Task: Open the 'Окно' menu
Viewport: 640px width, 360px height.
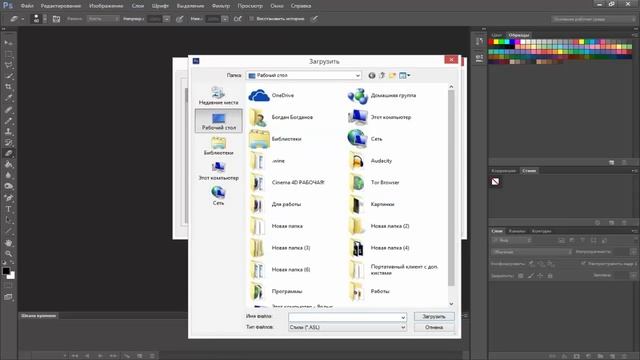Action: [x=277, y=6]
